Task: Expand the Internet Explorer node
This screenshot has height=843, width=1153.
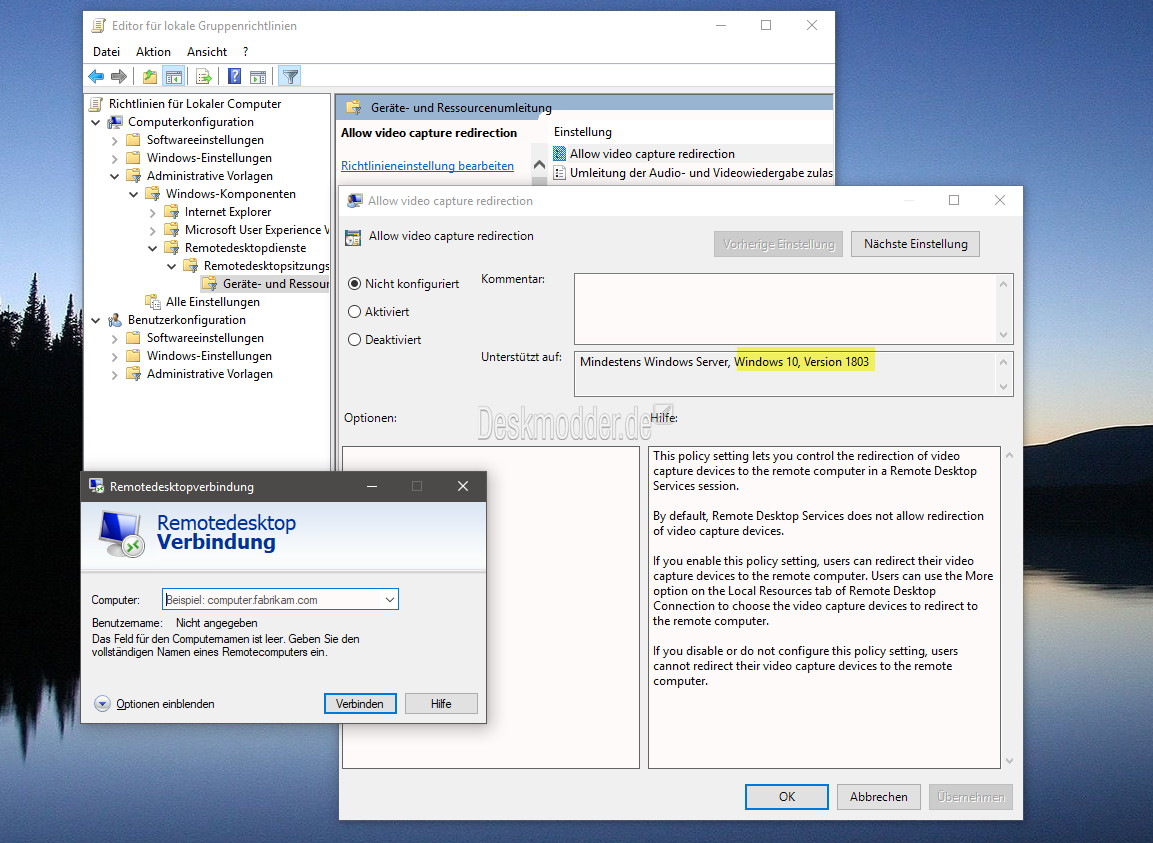Action: click(x=153, y=212)
